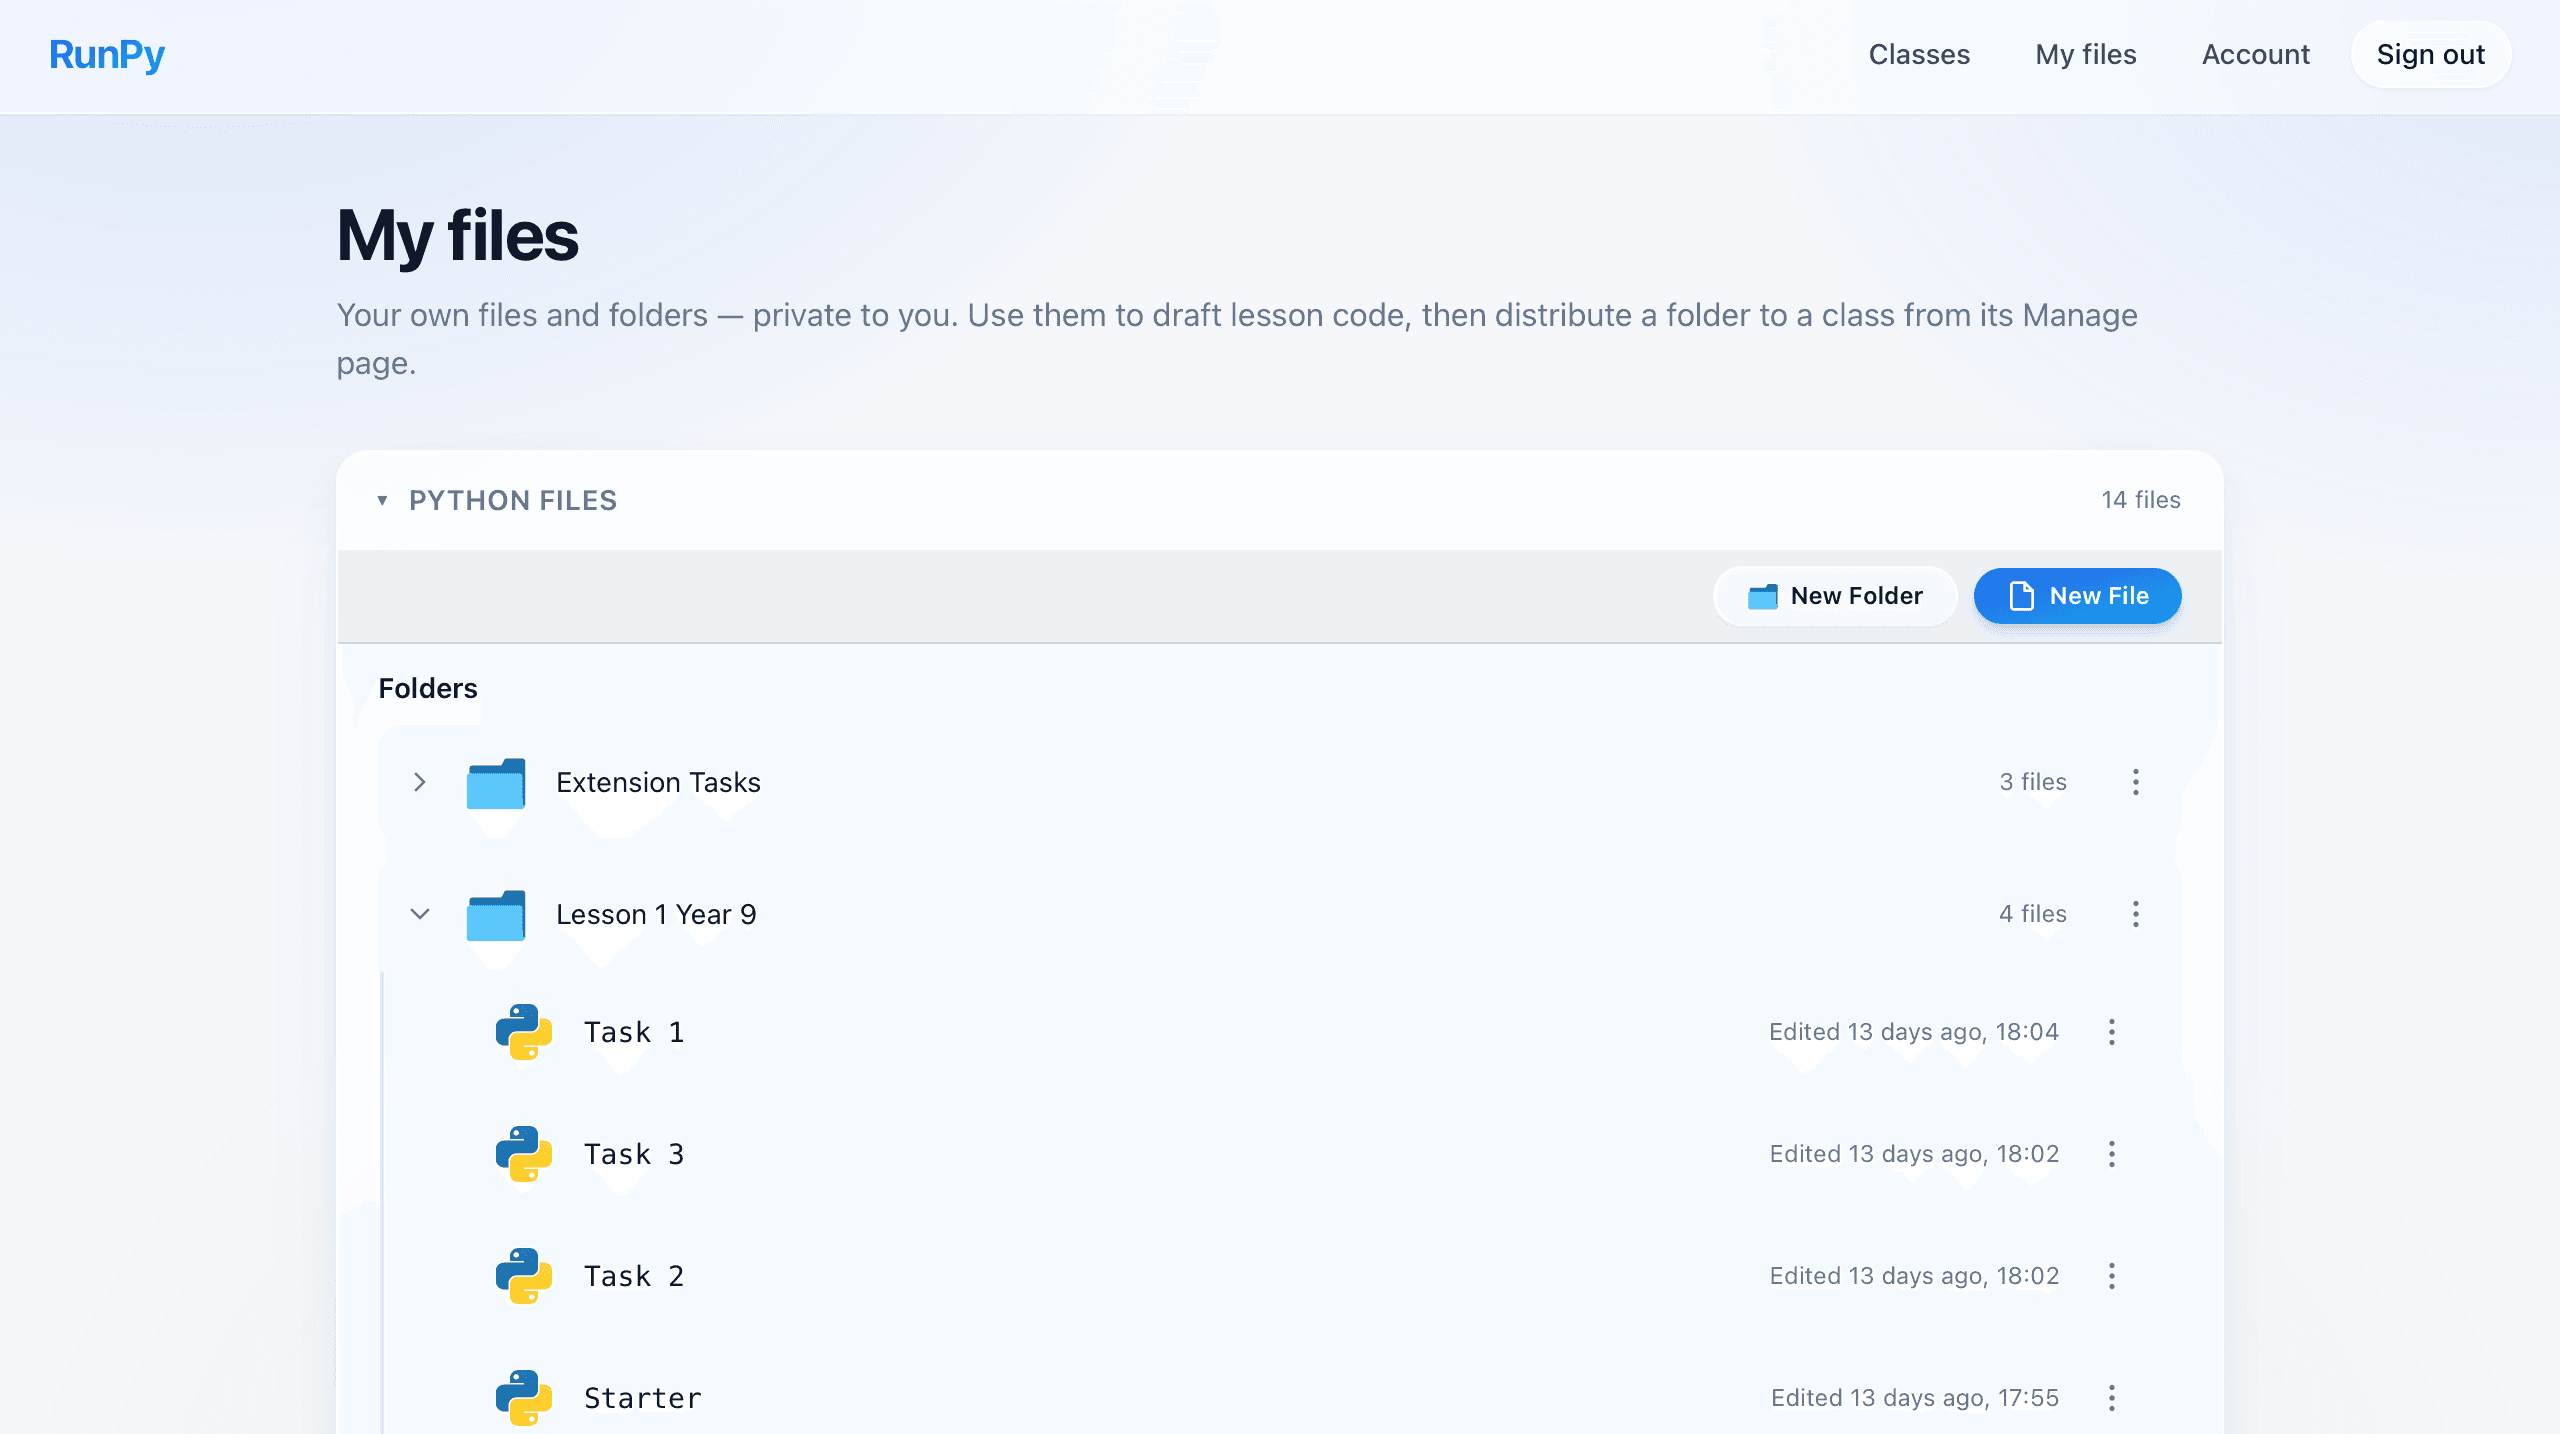The image size is (2560, 1434).
Task: Create a New Folder
Action: 1835,596
